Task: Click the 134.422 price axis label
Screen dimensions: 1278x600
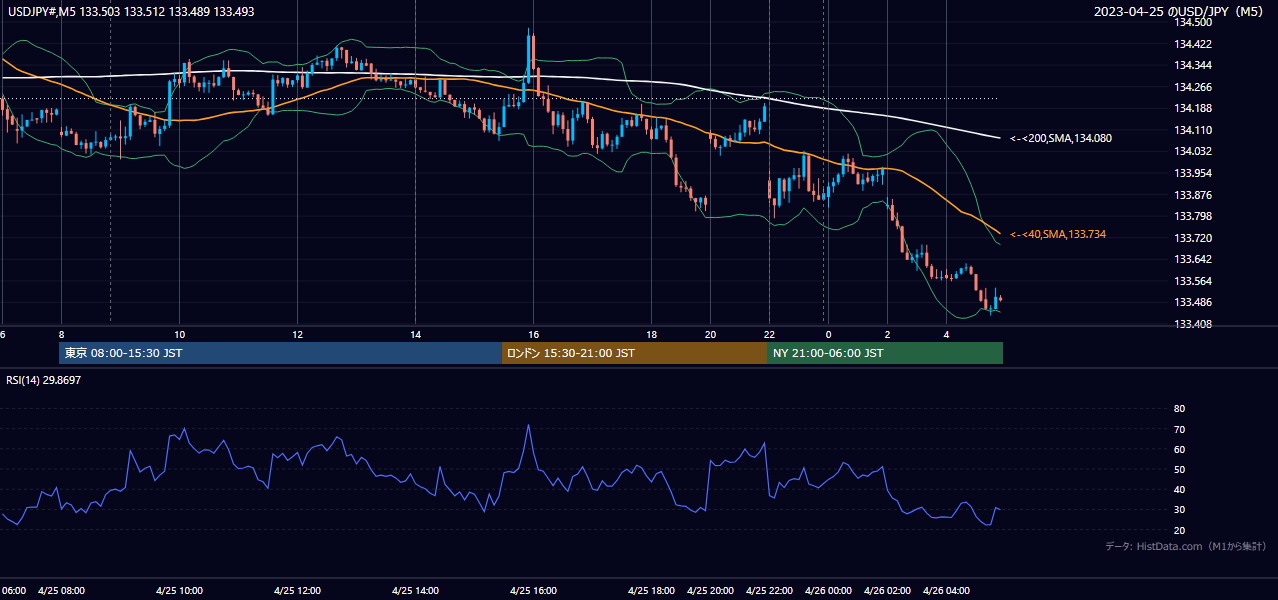Action: [1192, 44]
